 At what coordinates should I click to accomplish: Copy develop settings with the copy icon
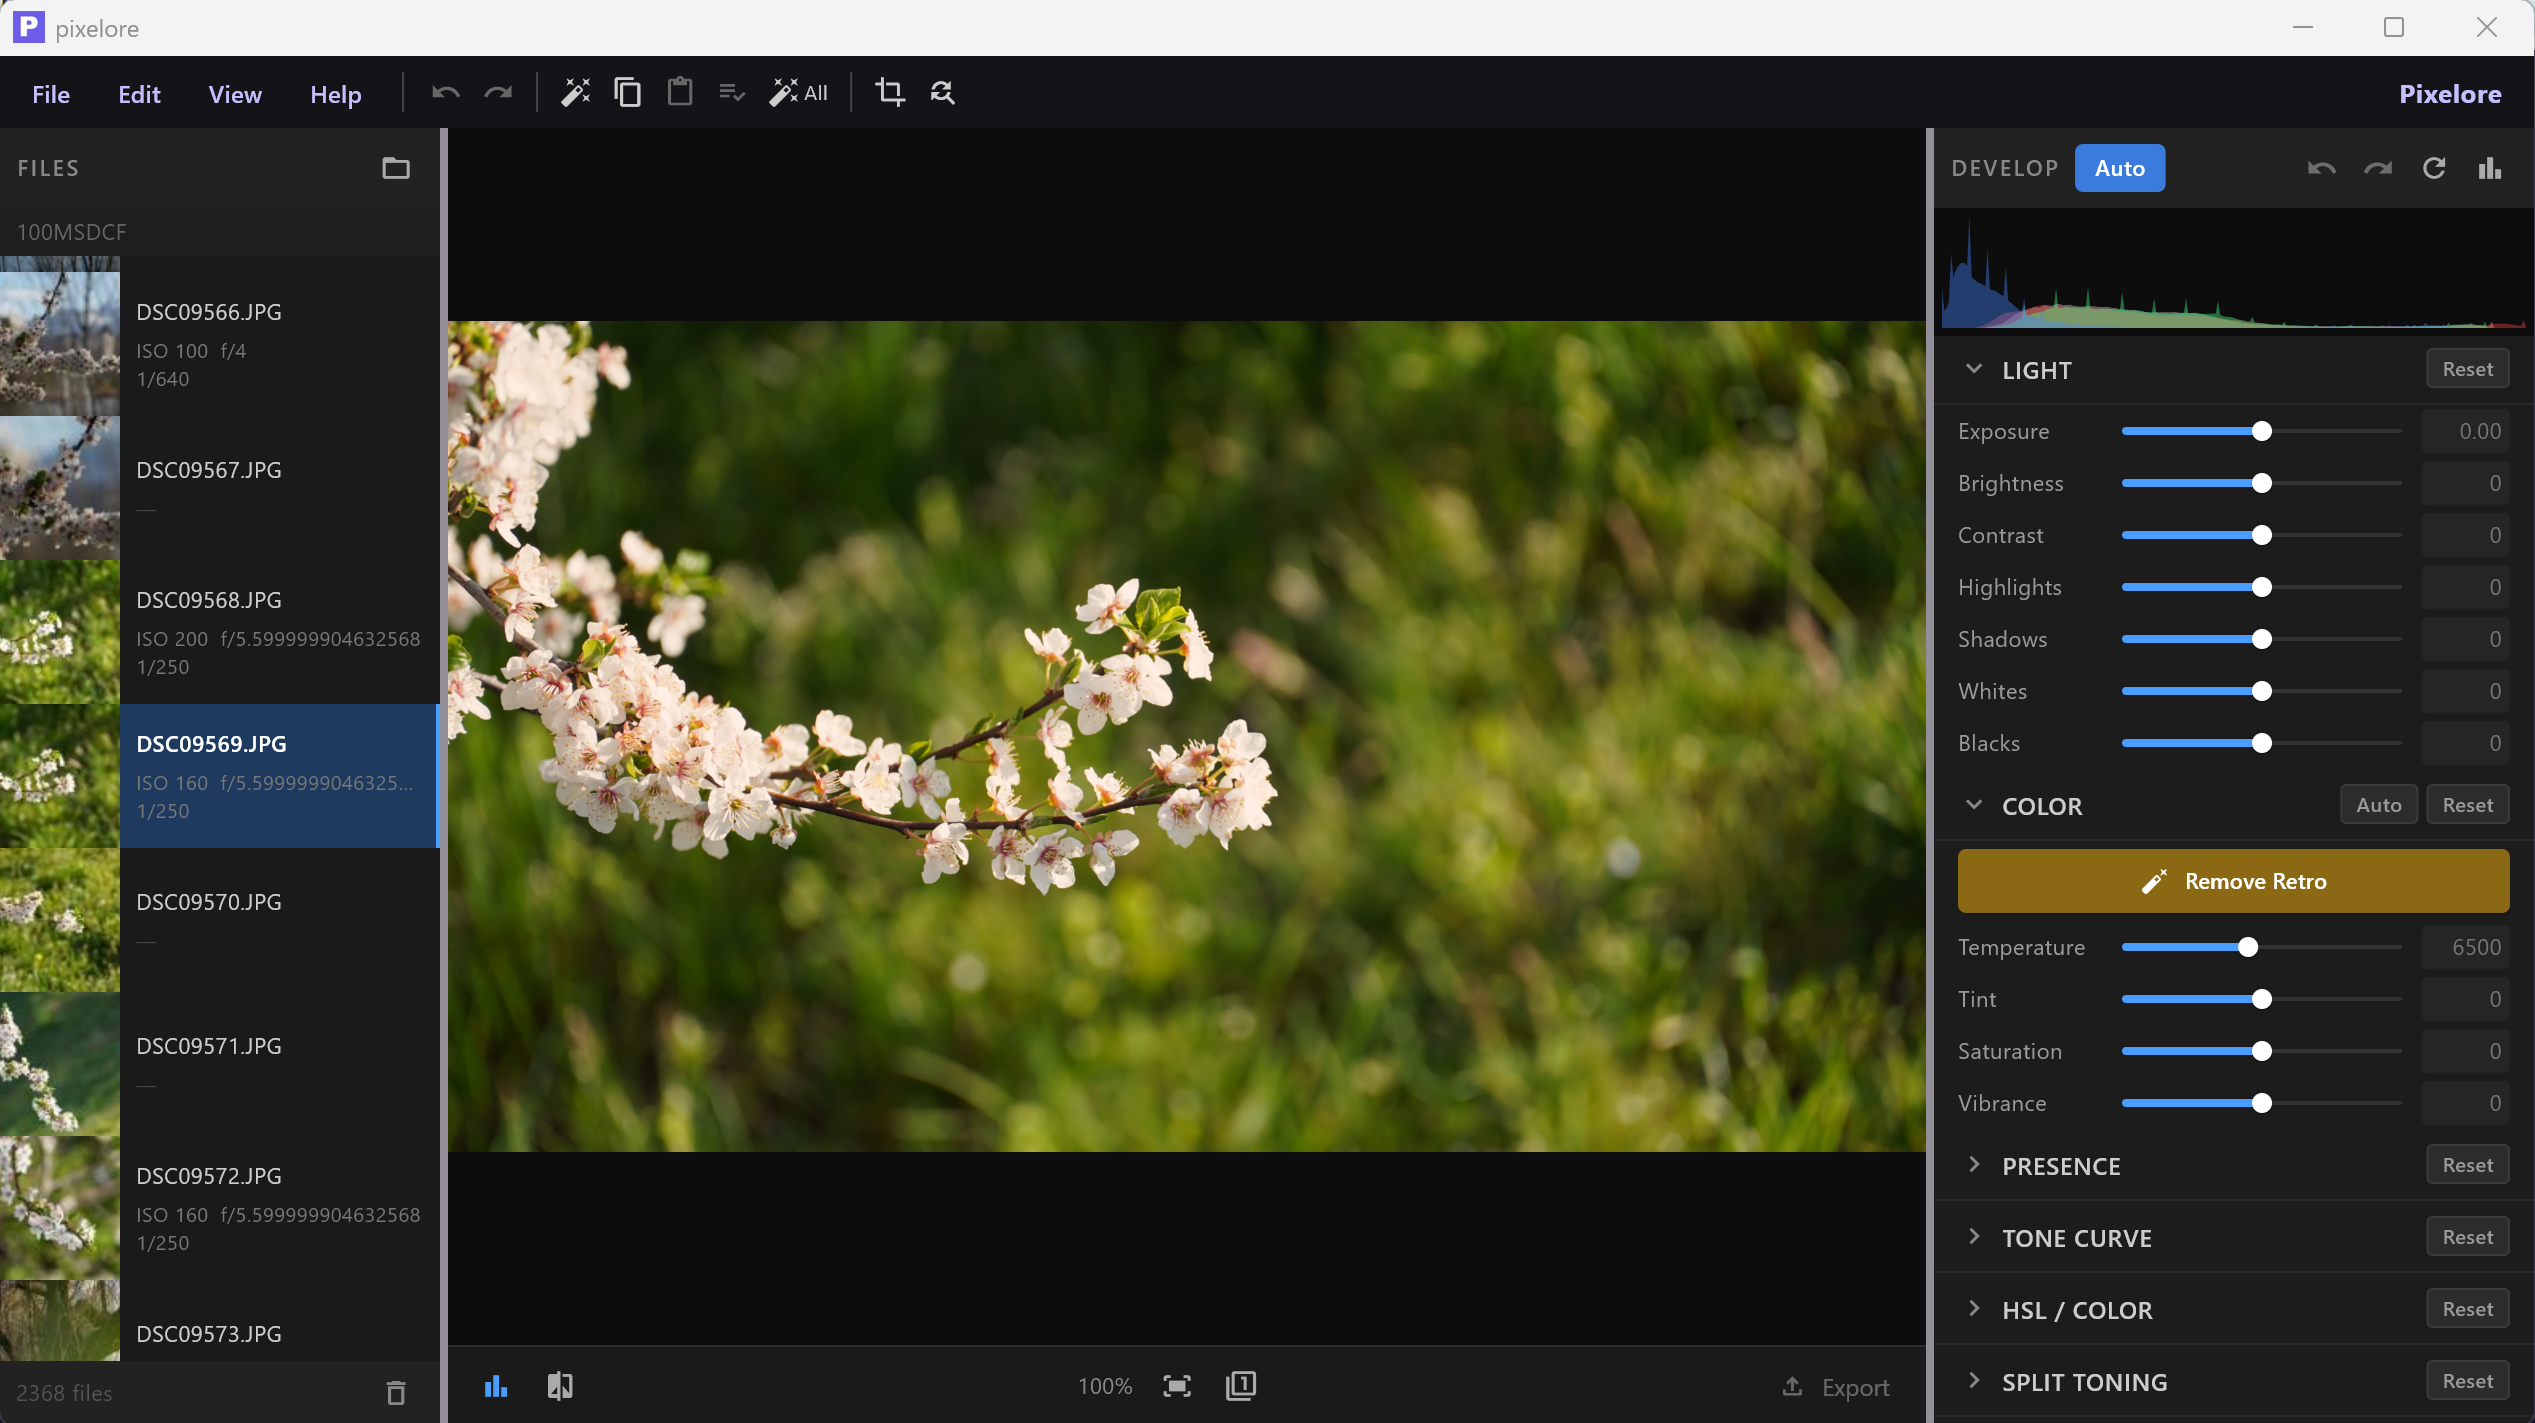point(628,92)
